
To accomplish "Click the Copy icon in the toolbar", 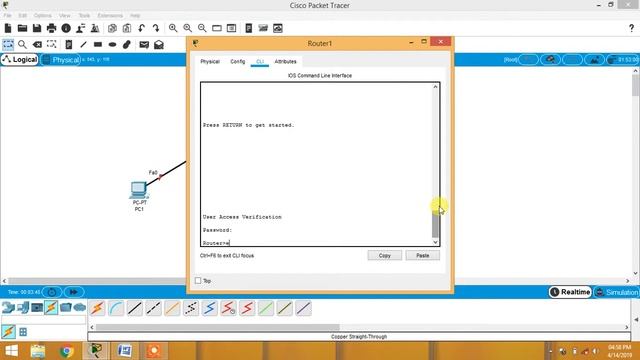I will (112, 28).
